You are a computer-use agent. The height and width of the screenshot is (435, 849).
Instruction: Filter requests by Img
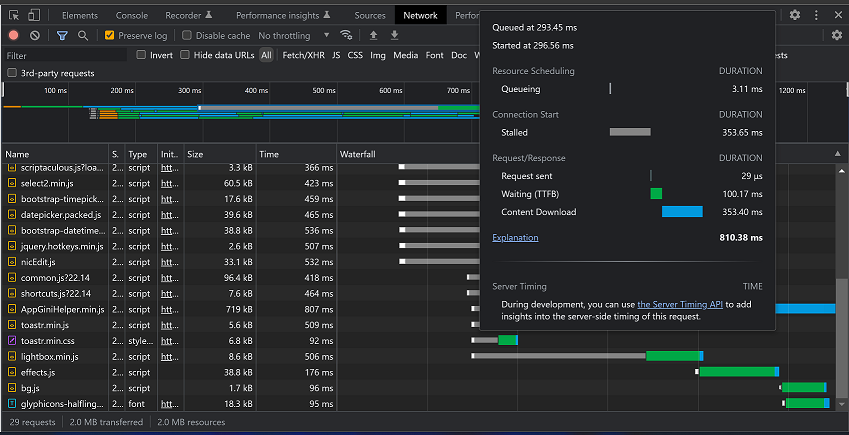click(378, 55)
